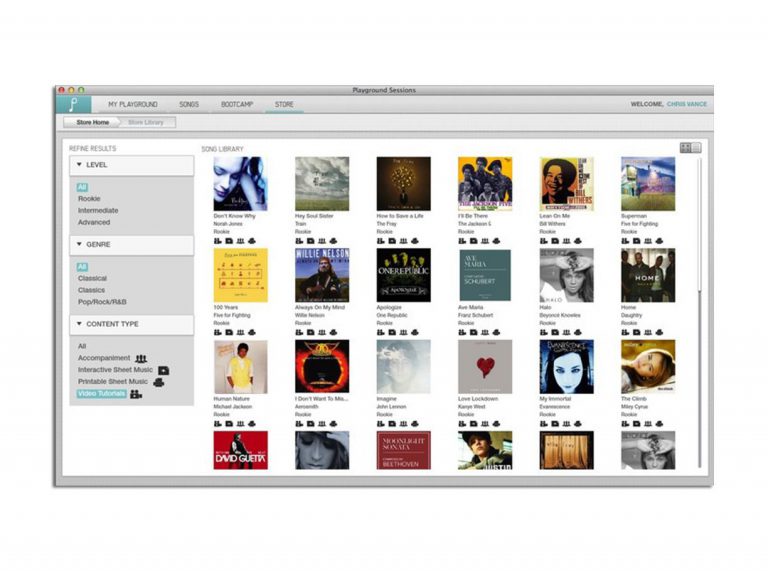Click printable sheet icon under Ave Maria

click(496, 333)
